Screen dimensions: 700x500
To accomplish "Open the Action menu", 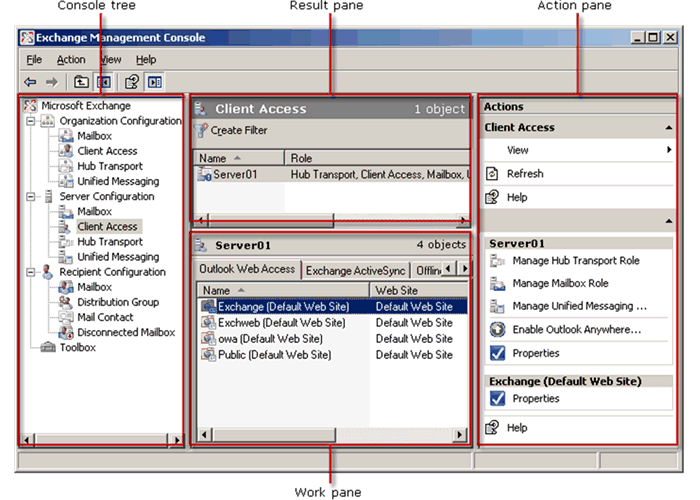I will click(x=71, y=59).
